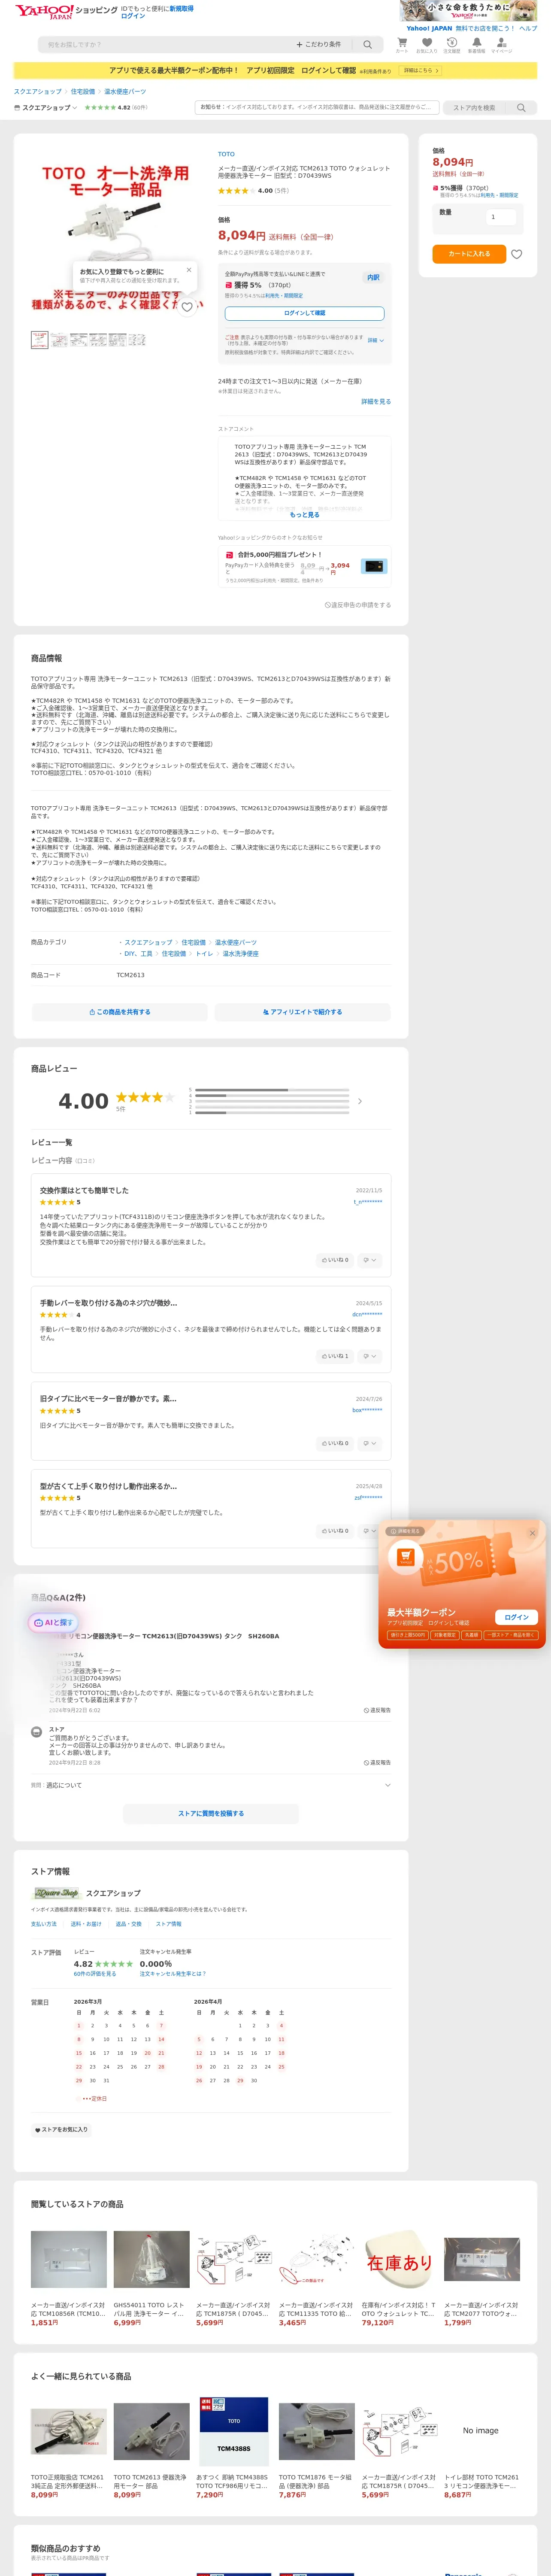Open dropdown beside いいね on 2022/11/5 review
Screen dimensions: 551x2576
[370, 1260]
